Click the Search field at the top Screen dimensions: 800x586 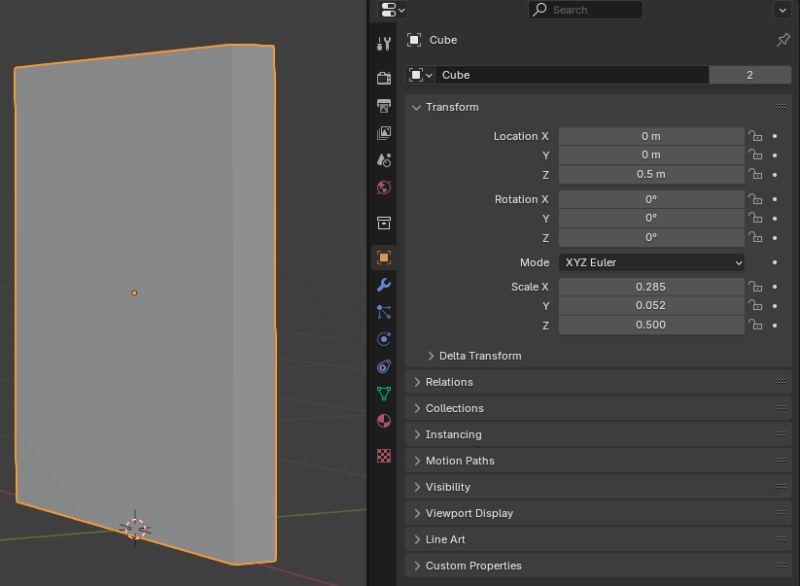click(x=584, y=9)
